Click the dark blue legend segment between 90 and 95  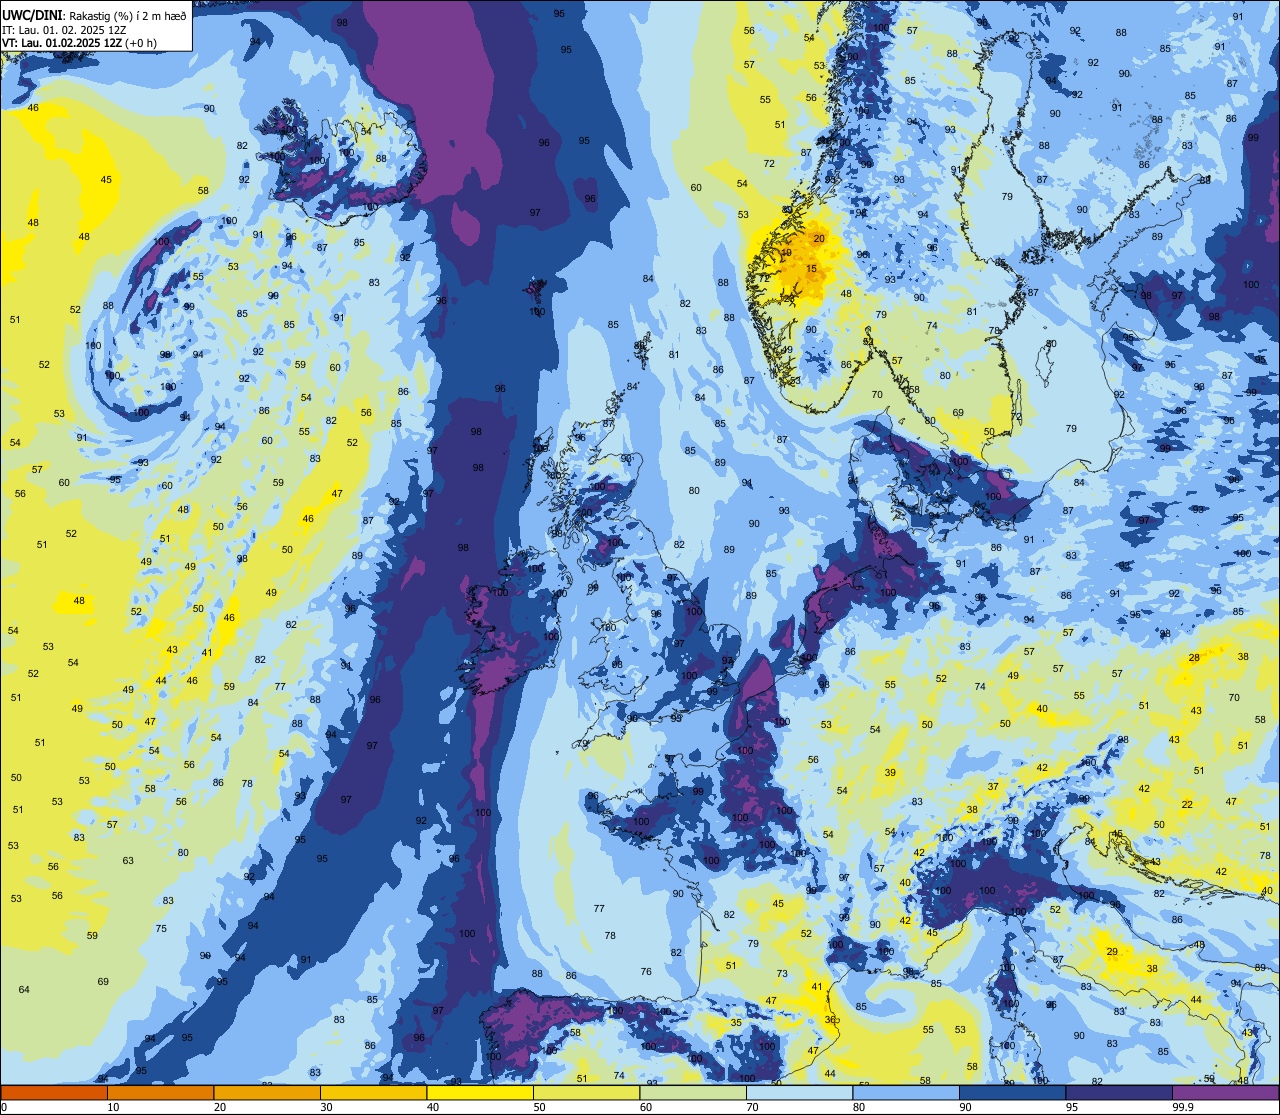pos(1012,1092)
